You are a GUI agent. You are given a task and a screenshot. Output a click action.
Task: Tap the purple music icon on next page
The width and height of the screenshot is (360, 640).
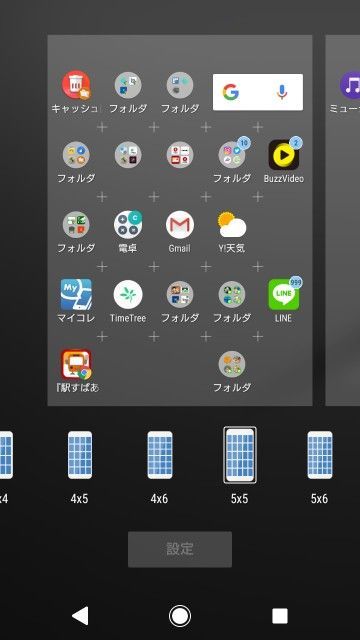coord(351,85)
